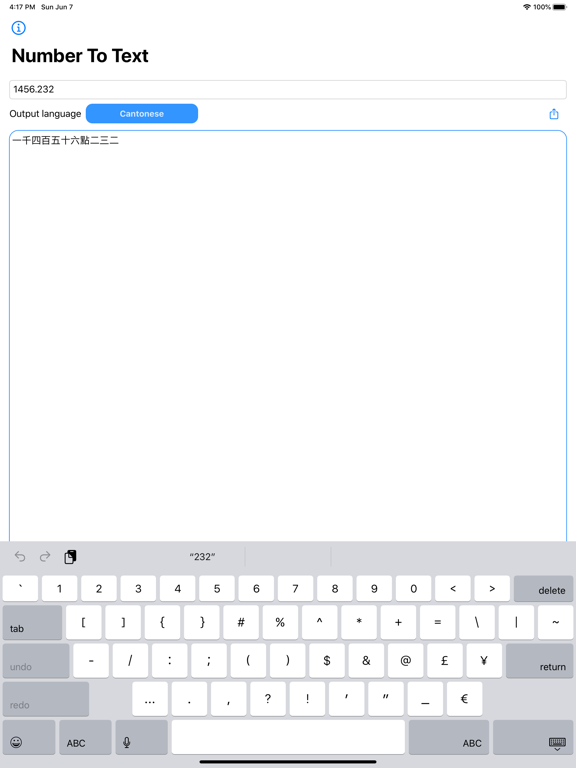Tap the emoji keyboard icon
Image resolution: width=576 pixels, height=768 pixels.
29,737
